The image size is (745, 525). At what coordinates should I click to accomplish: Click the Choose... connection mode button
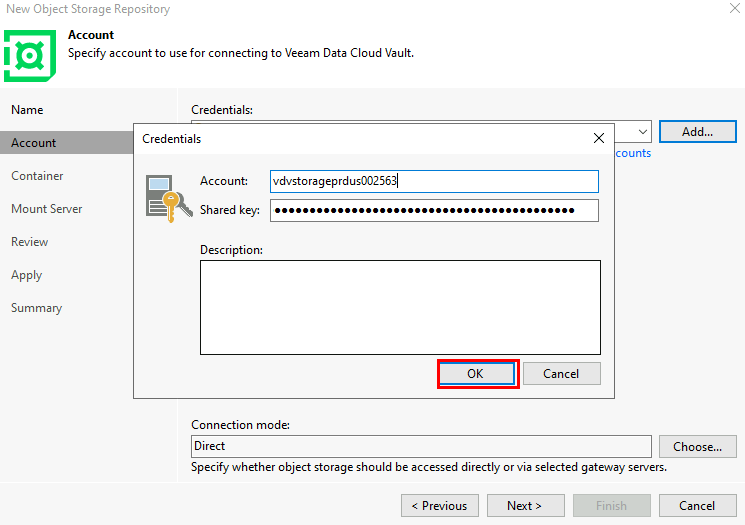[x=697, y=447]
